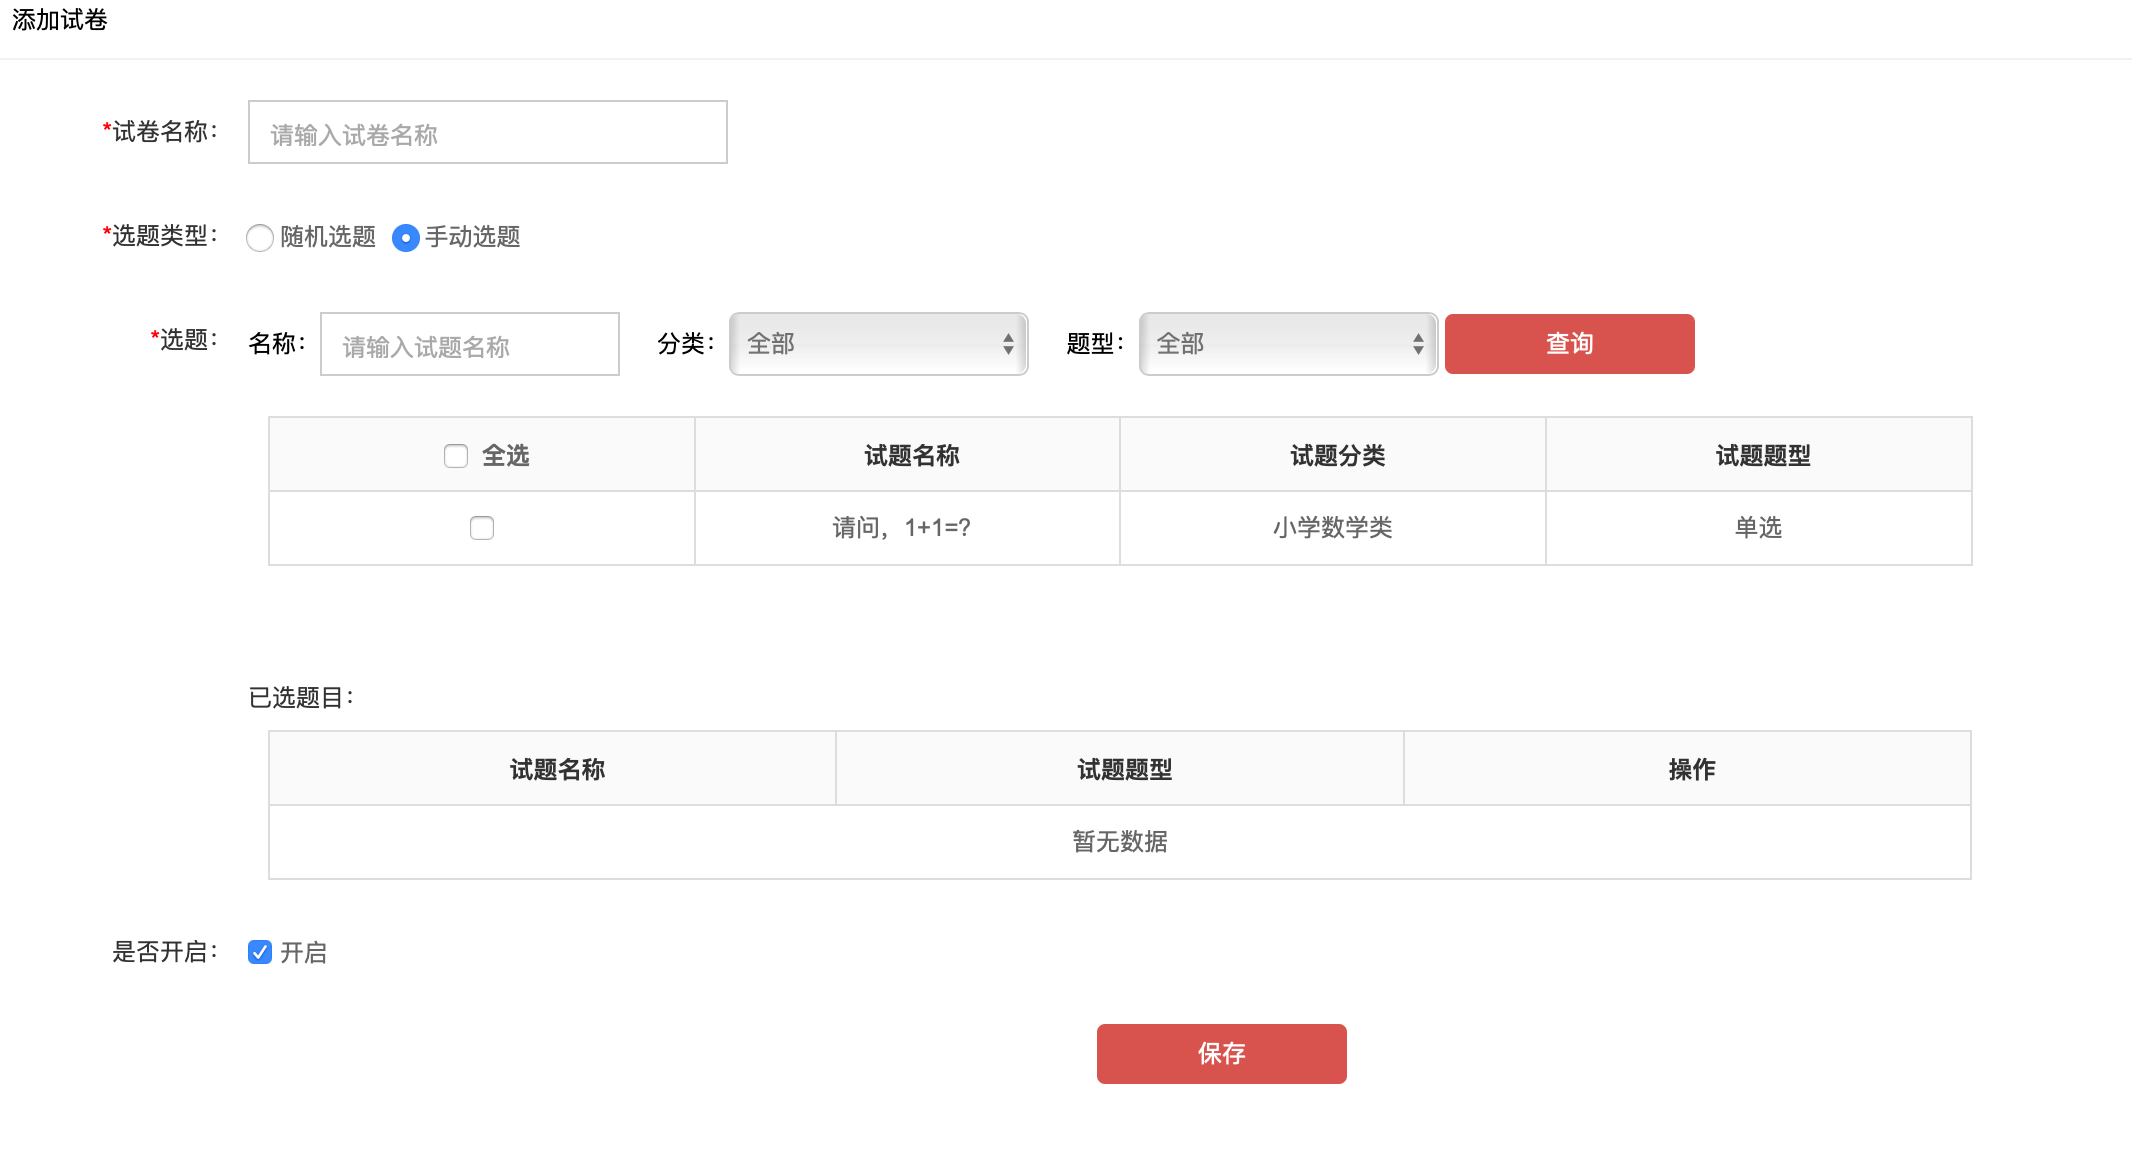Click the 题型 dropdown stepper arrows
Screen dimensions: 2132x1162
pyautogui.click(x=1418, y=344)
